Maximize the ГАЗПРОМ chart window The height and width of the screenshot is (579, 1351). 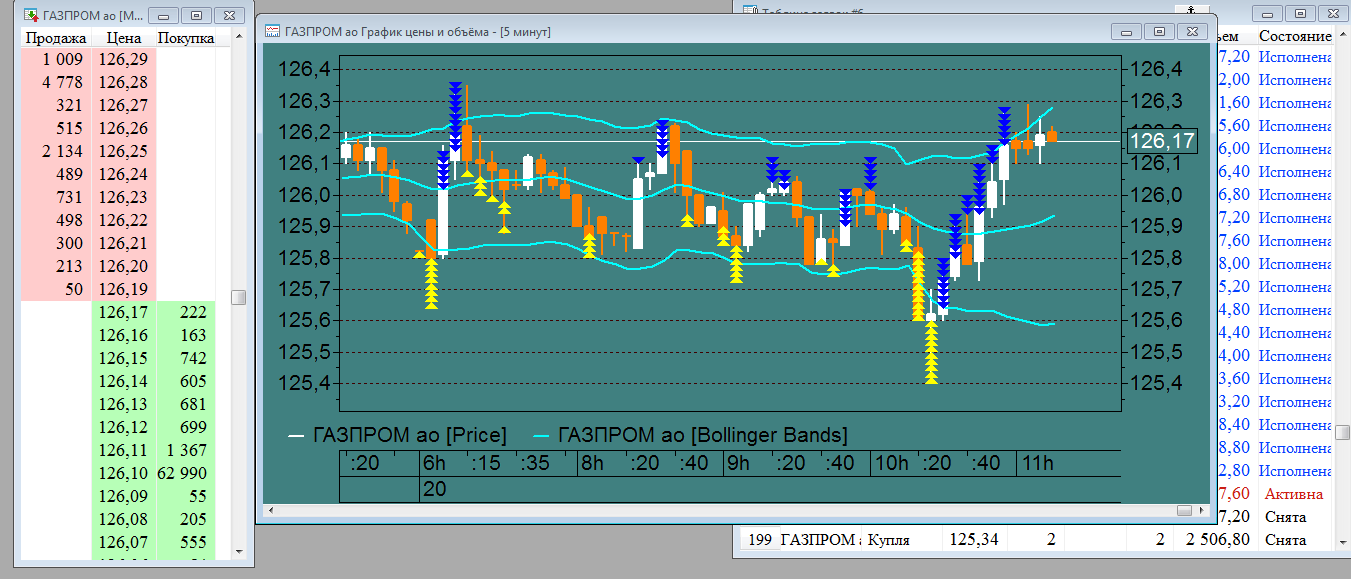coord(1160,32)
